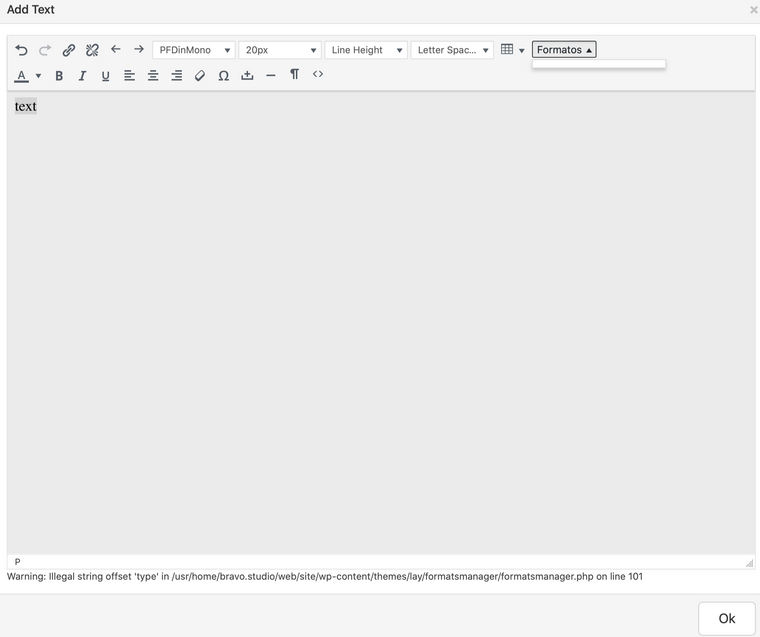Toggle bold formatting
This screenshot has height=637, width=760.
pos(59,75)
